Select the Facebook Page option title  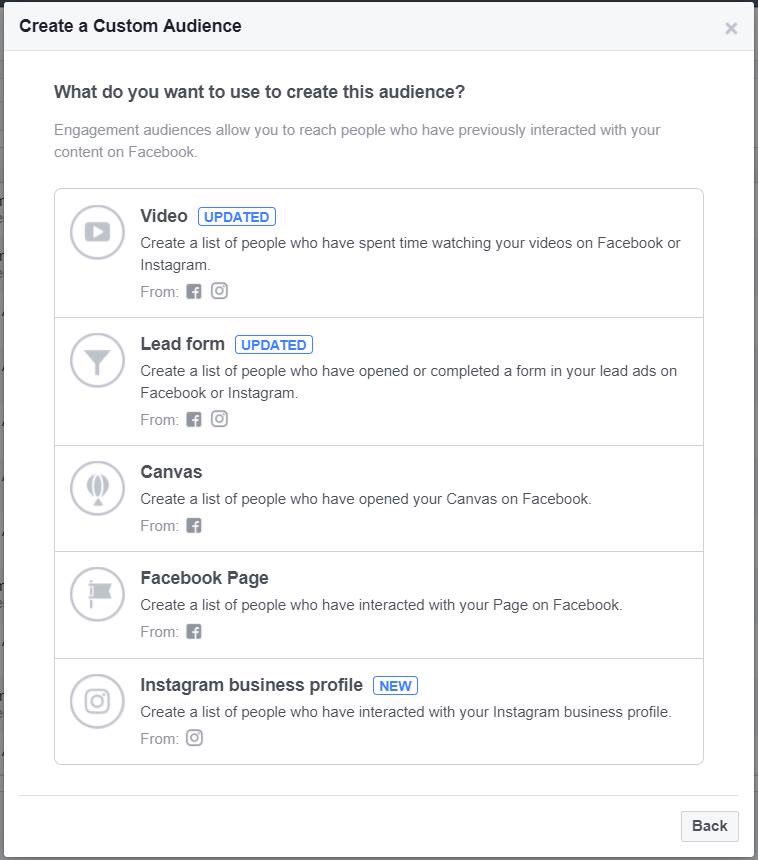(x=205, y=578)
